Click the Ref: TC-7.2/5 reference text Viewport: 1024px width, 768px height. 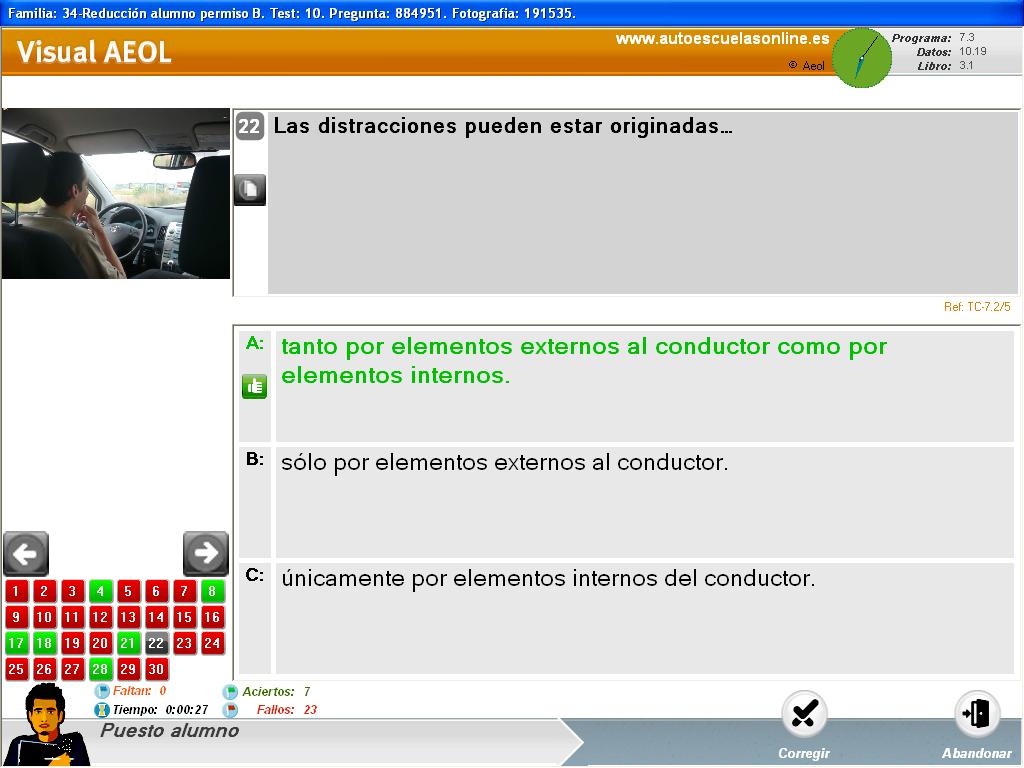(976, 307)
